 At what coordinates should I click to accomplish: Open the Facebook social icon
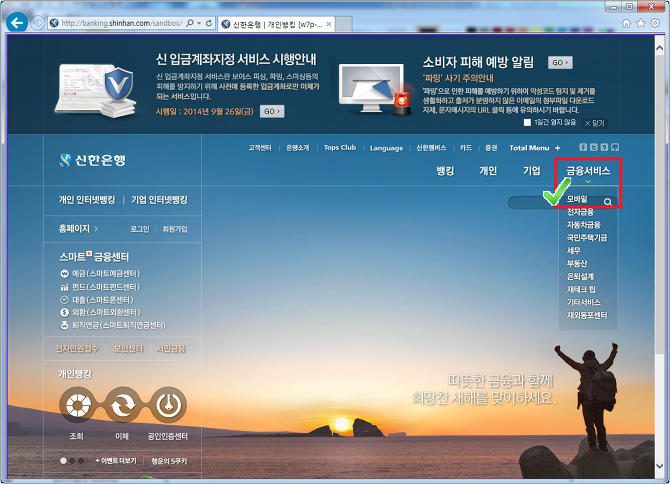coord(583,147)
